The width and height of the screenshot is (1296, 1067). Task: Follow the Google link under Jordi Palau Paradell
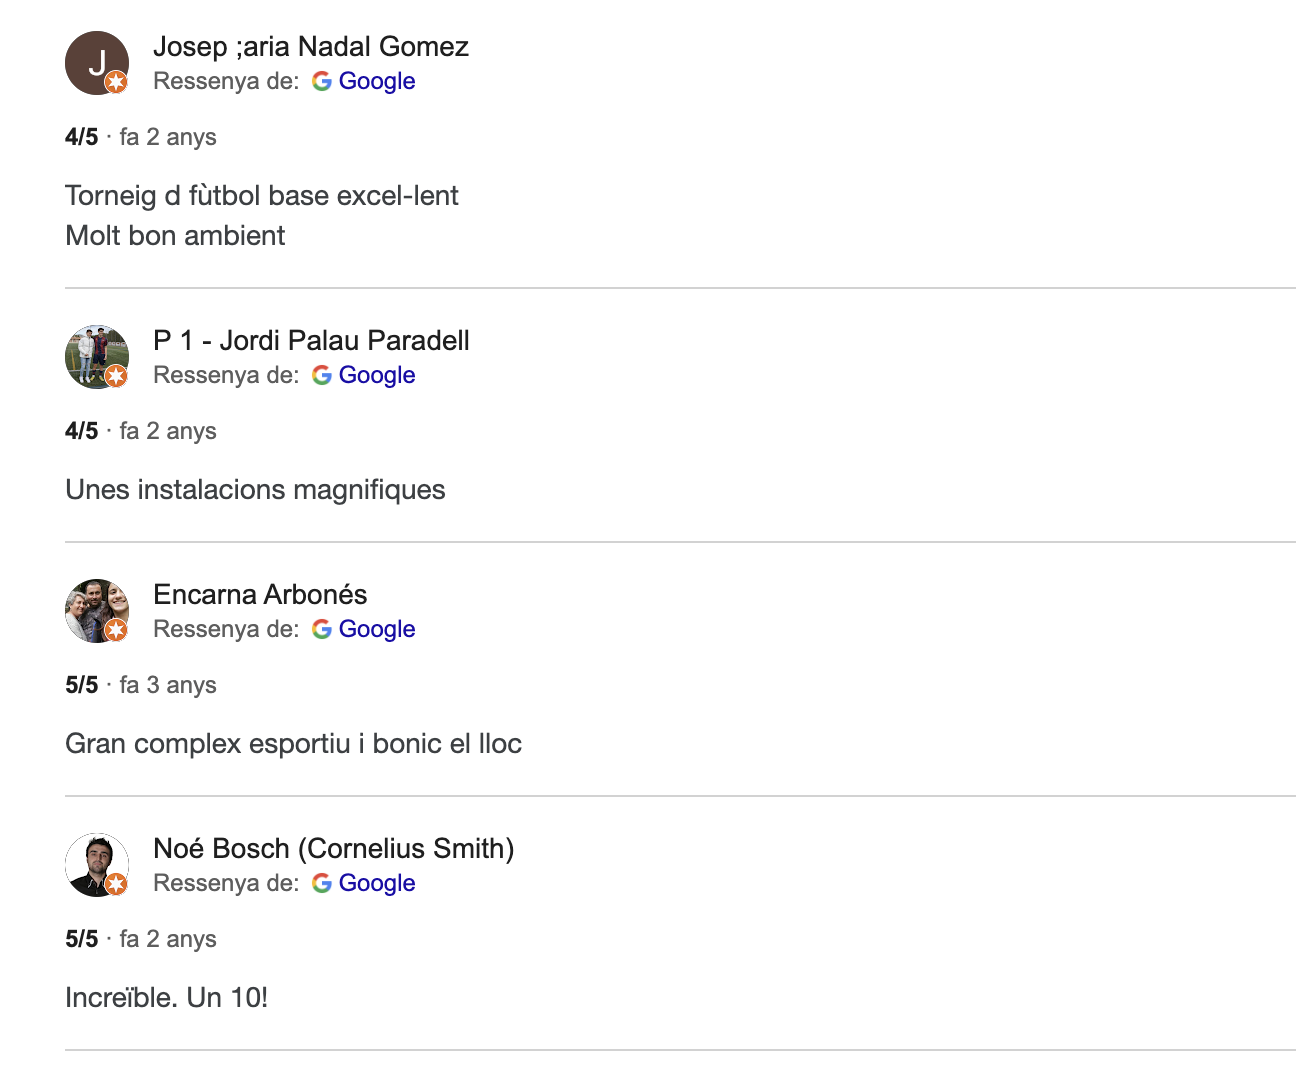point(377,376)
